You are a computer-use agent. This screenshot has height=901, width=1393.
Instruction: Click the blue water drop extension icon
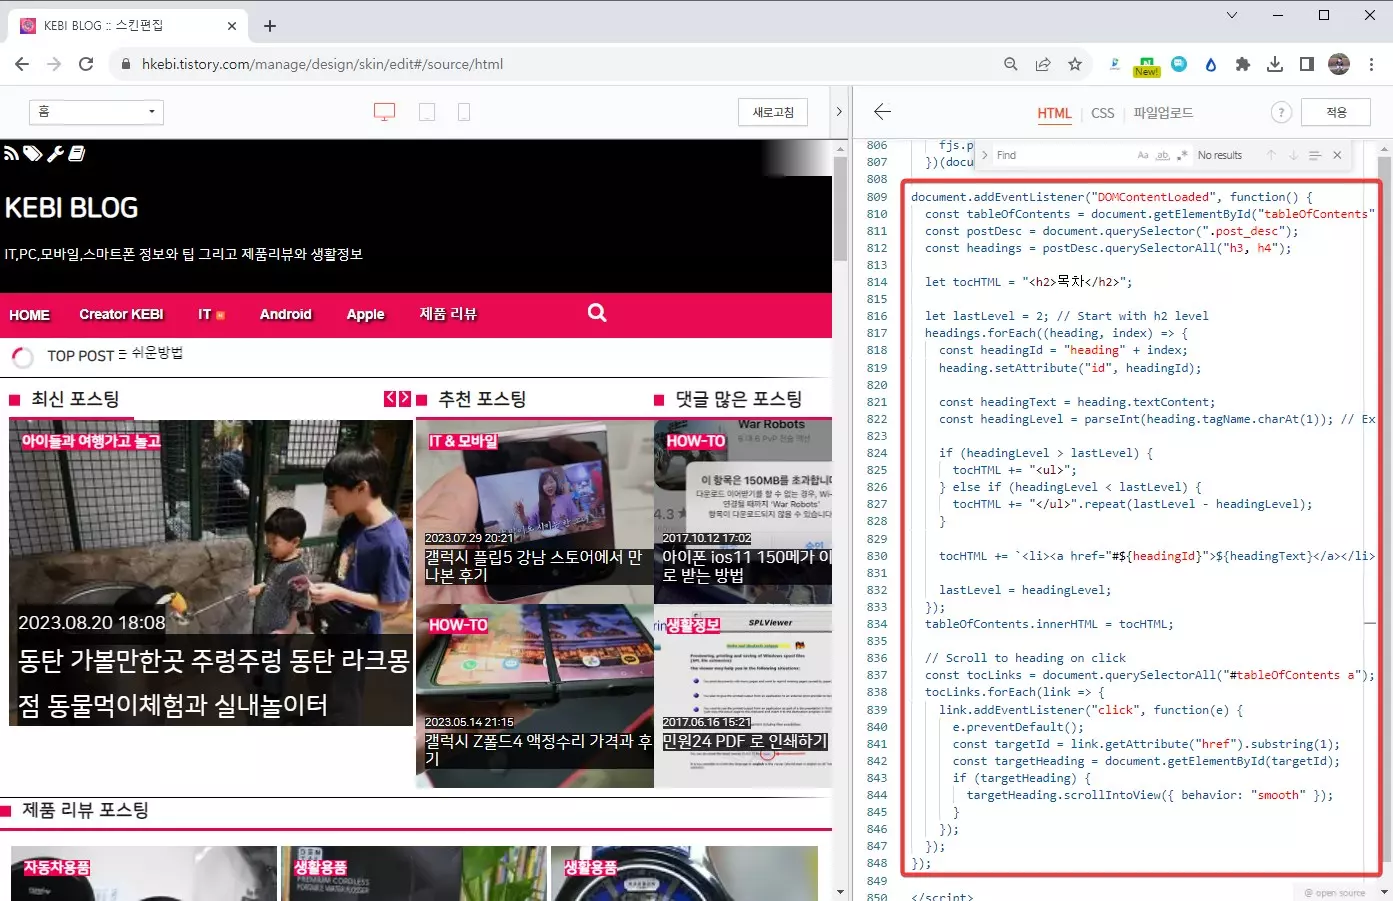click(x=1211, y=64)
